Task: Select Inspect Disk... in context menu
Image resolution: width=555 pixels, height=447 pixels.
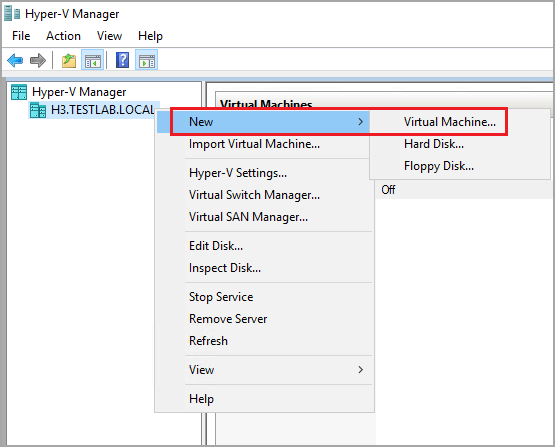Action: (225, 268)
